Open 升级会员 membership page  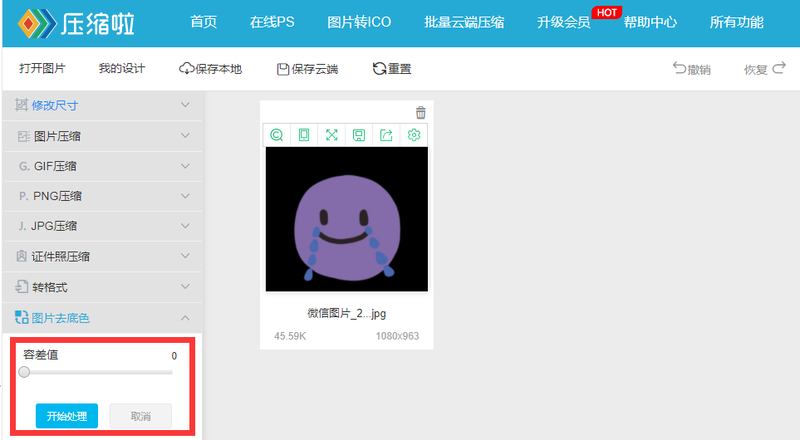(564, 22)
